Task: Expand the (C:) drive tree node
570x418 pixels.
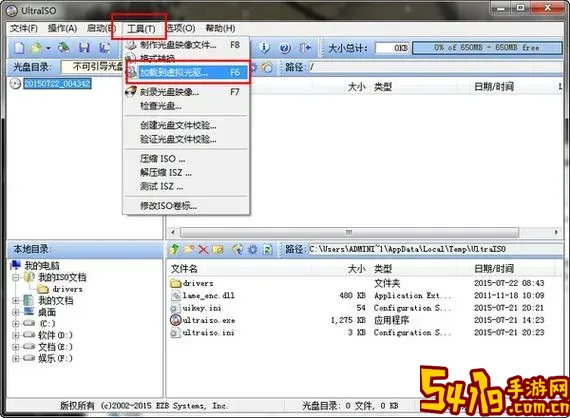Action: coord(15,323)
